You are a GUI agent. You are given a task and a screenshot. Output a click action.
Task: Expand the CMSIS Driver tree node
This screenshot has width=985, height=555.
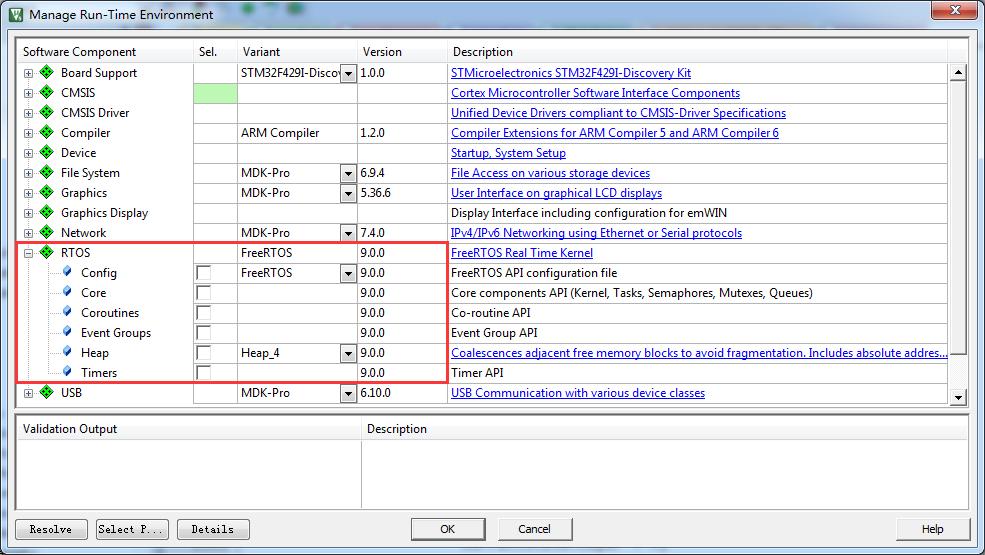(x=28, y=114)
